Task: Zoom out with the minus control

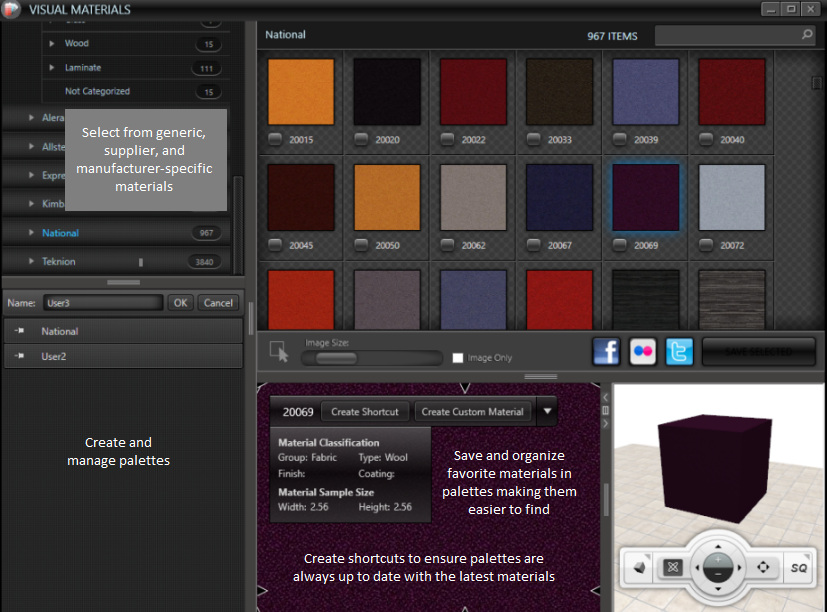Action: pos(718,574)
